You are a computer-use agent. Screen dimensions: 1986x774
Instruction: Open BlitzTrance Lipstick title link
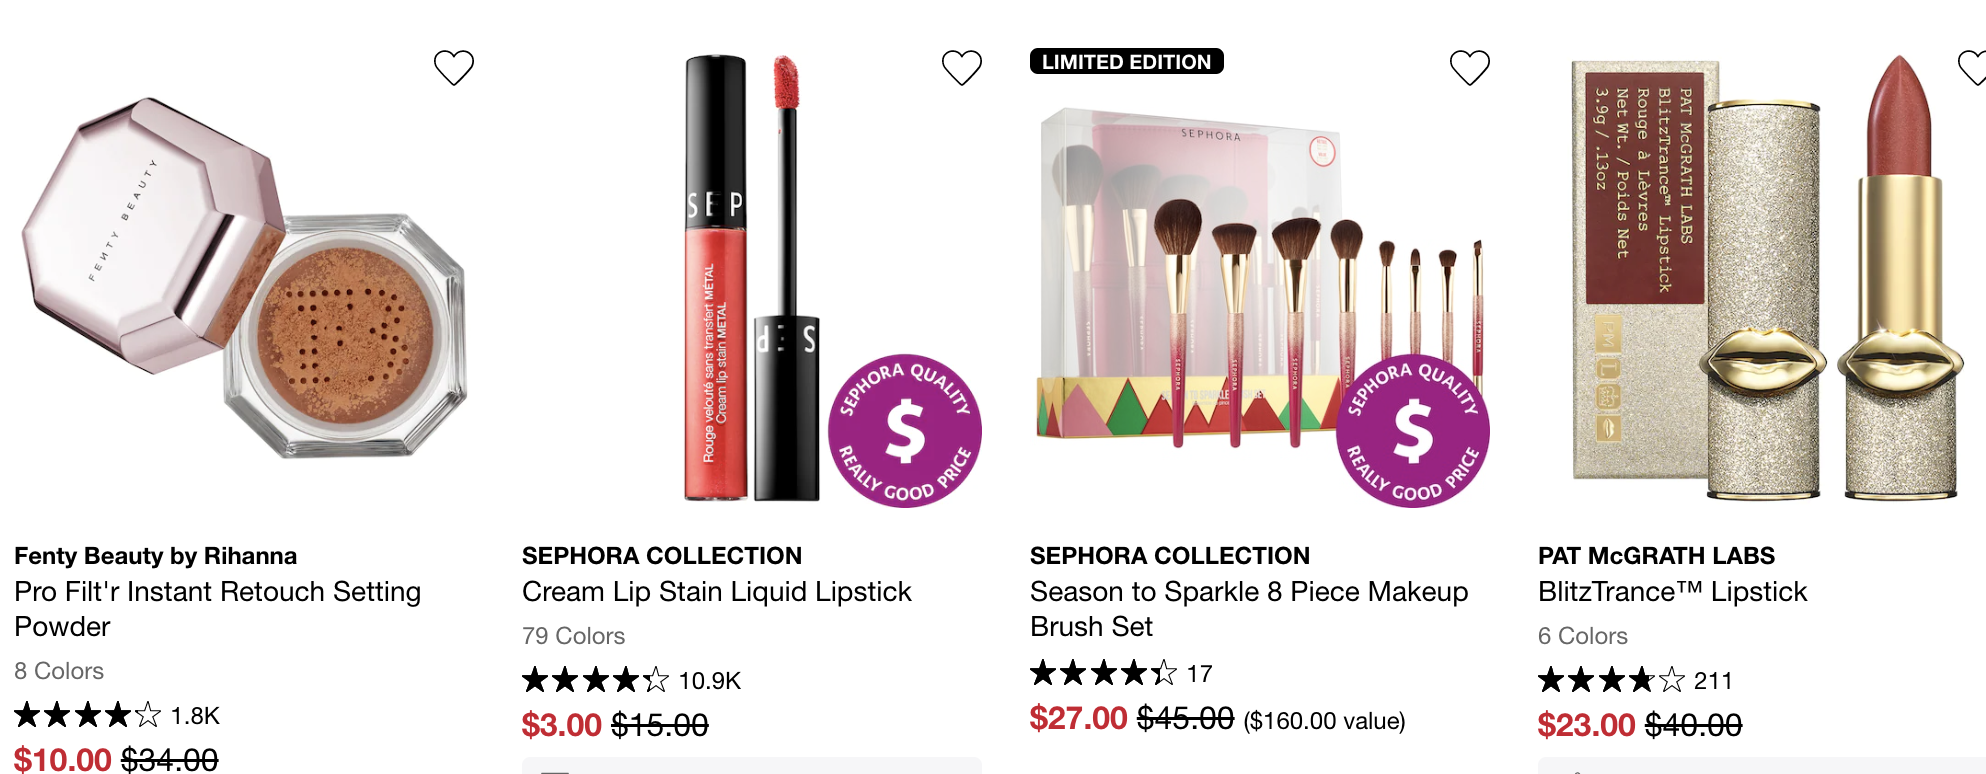(x=1672, y=592)
